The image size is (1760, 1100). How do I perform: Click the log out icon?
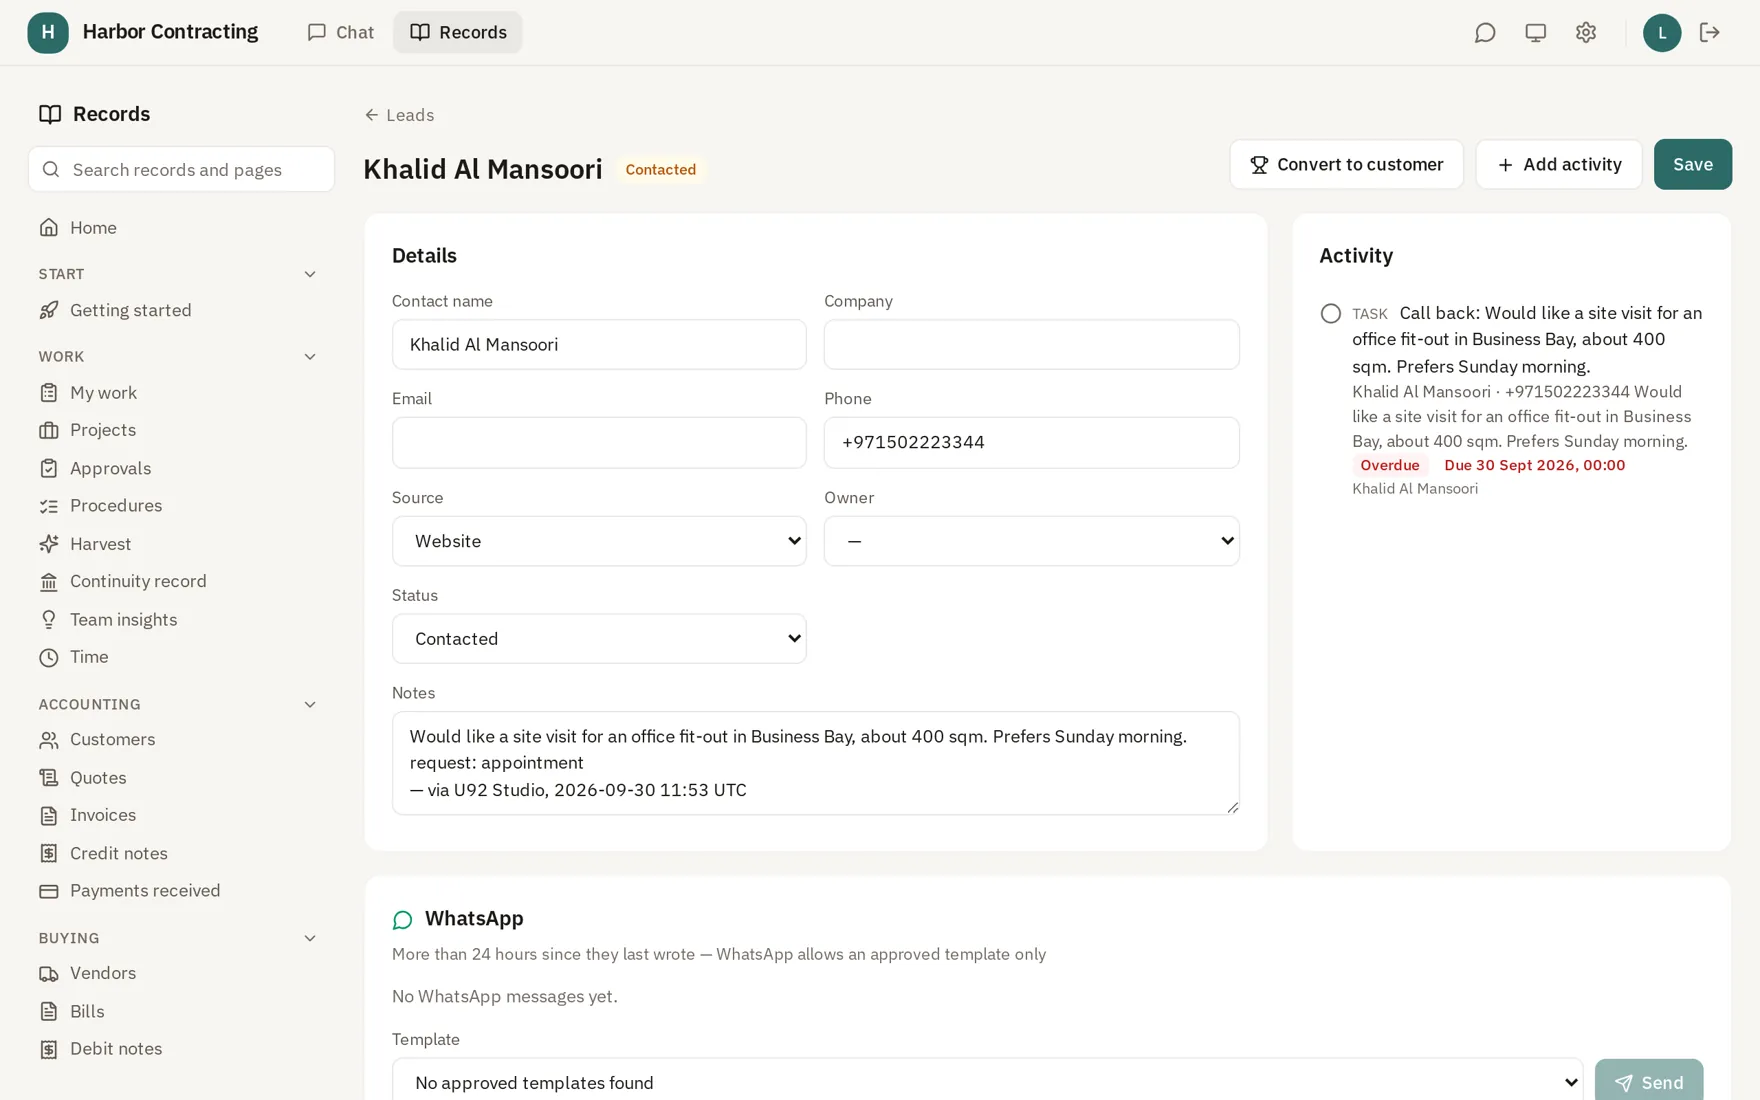1709,33
